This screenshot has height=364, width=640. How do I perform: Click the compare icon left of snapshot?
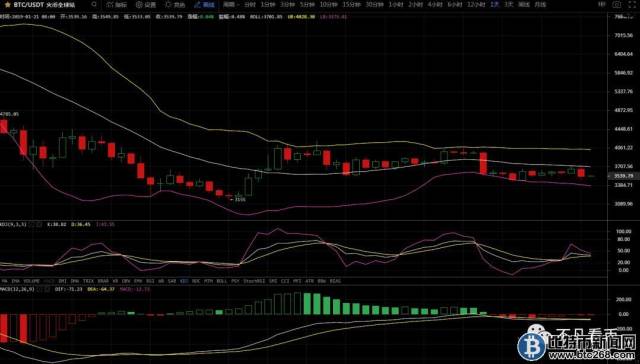pyautogui.click(x=602, y=4)
